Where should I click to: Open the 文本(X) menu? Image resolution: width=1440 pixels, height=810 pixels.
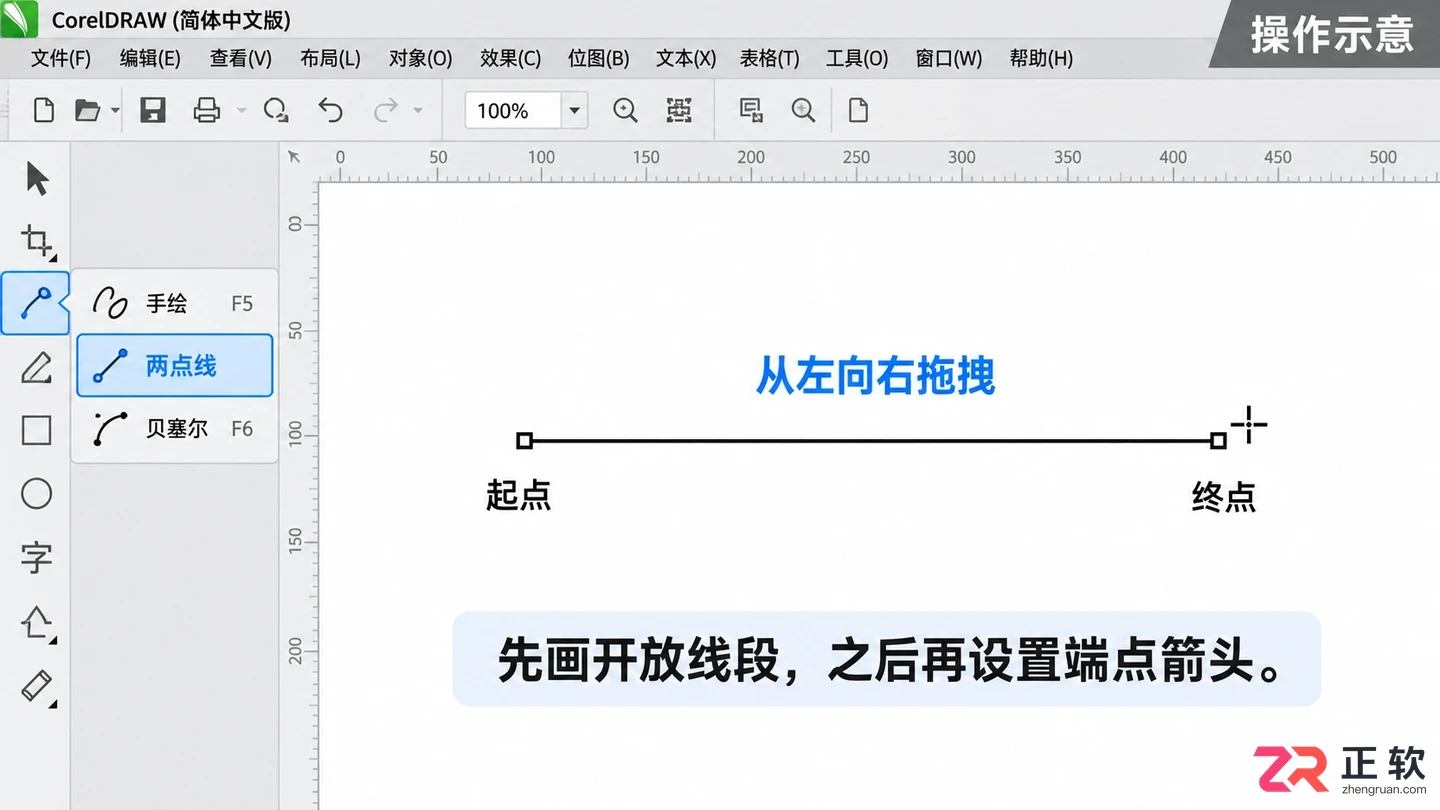686,58
